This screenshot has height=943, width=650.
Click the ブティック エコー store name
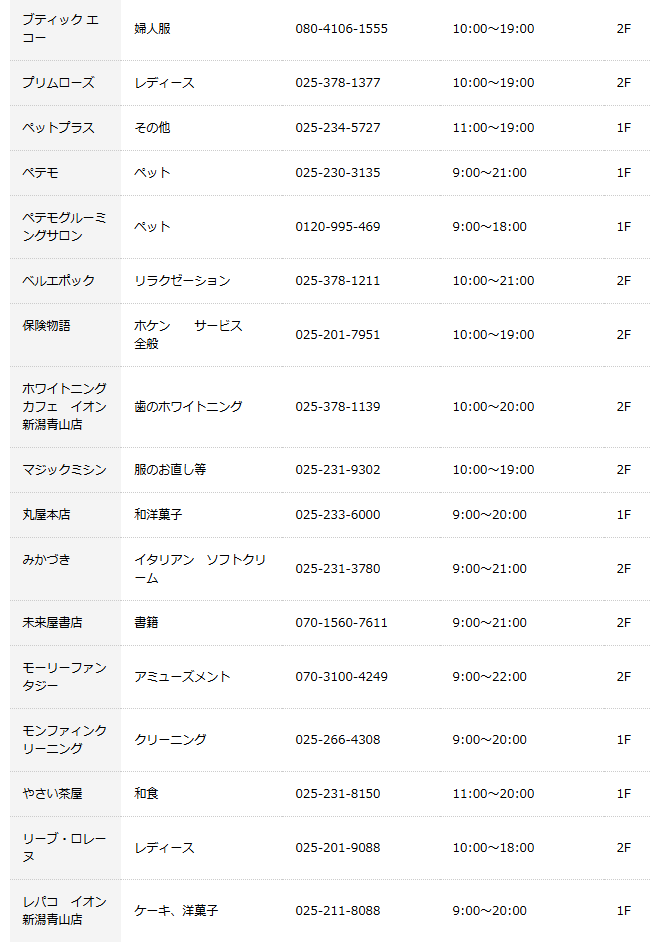click(x=60, y=28)
